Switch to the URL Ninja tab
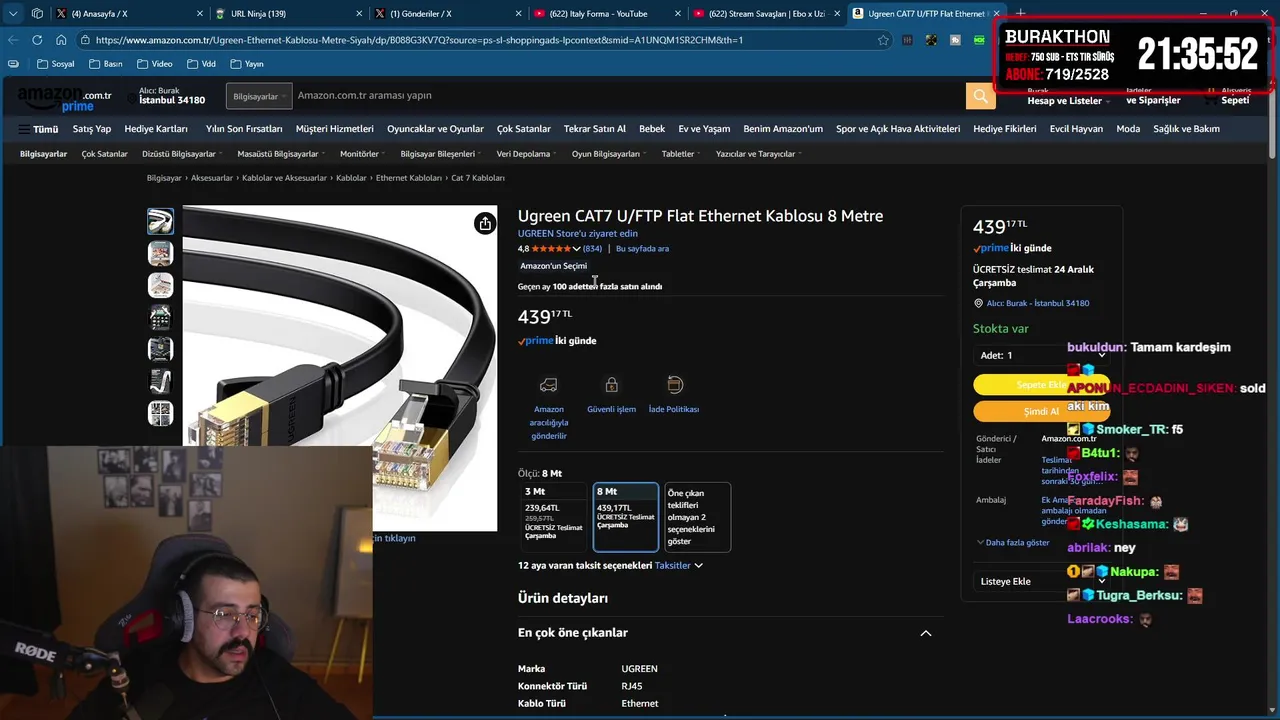 pos(285,13)
